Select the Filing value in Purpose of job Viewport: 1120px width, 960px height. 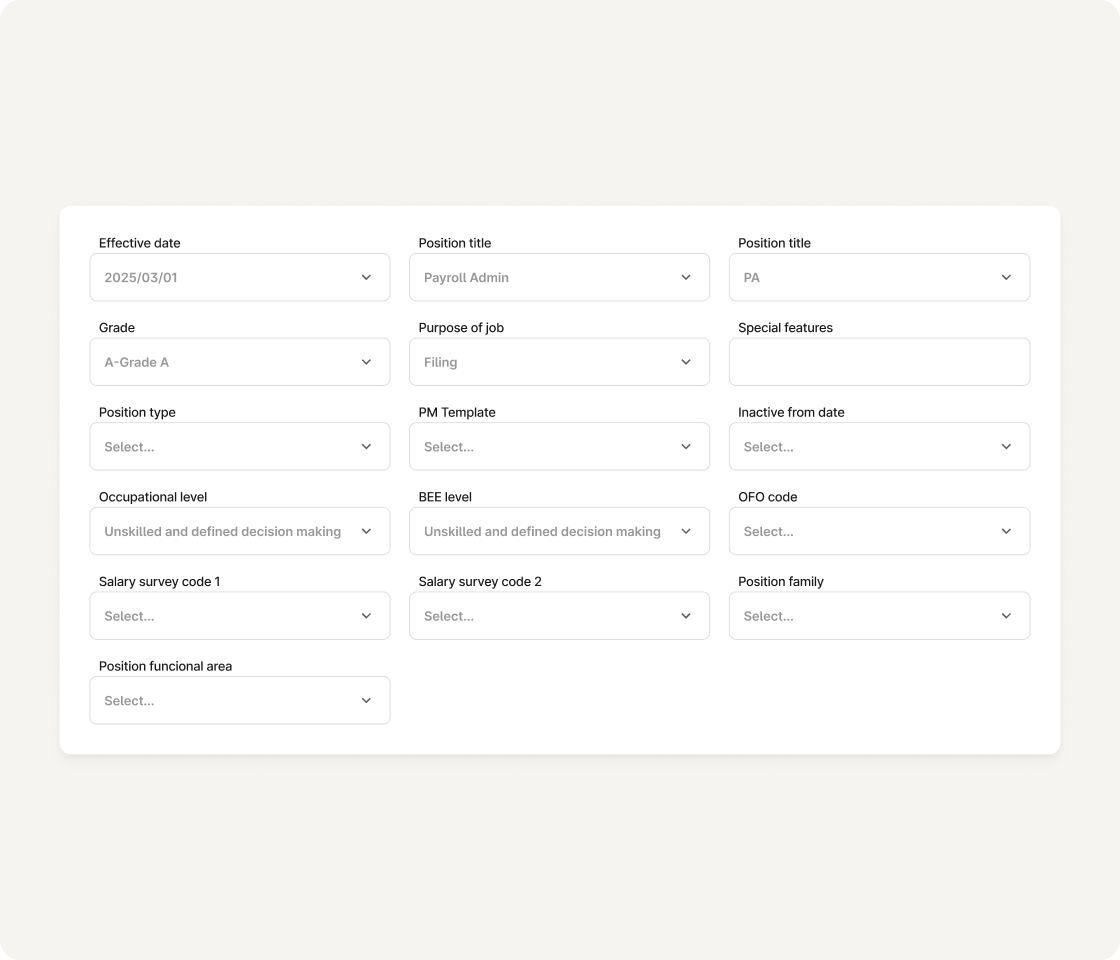click(441, 362)
